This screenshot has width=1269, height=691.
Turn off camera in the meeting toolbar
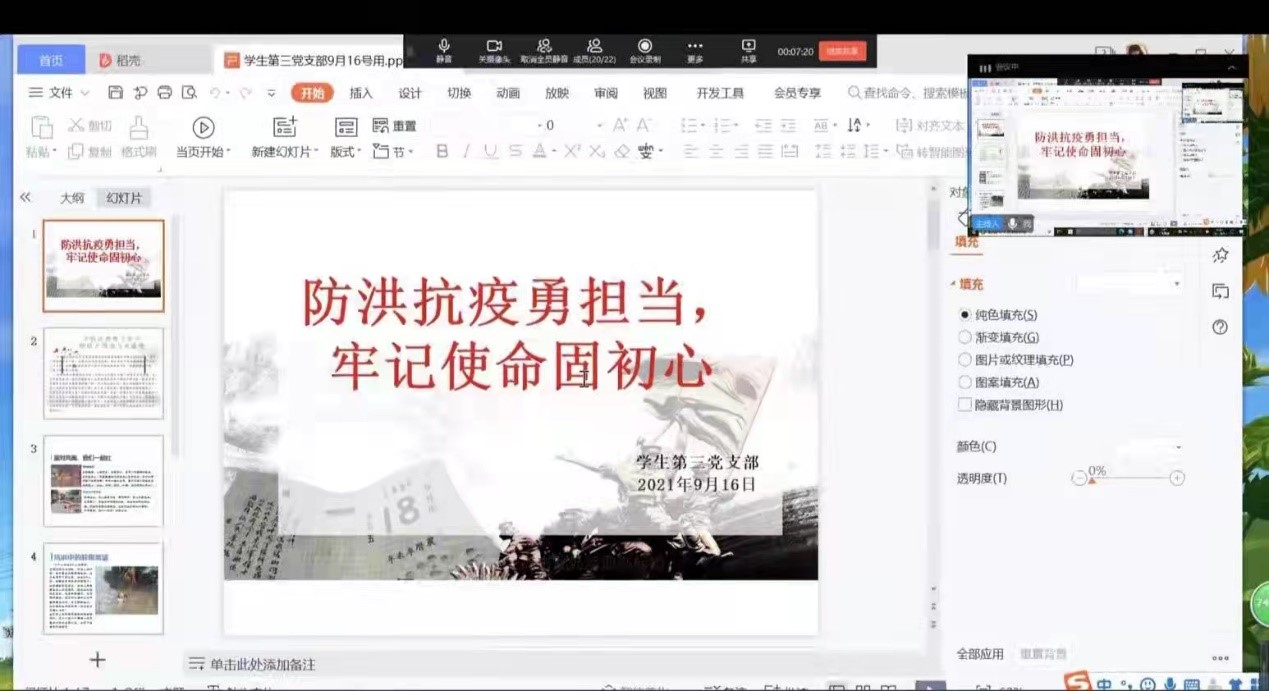point(494,51)
